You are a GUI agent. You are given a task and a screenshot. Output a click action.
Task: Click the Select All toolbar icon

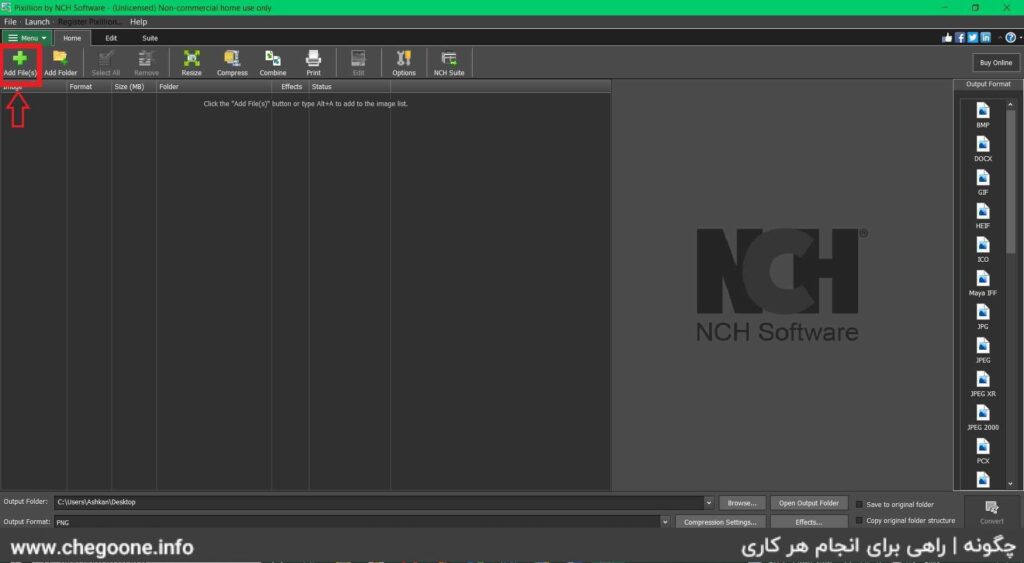tap(106, 63)
